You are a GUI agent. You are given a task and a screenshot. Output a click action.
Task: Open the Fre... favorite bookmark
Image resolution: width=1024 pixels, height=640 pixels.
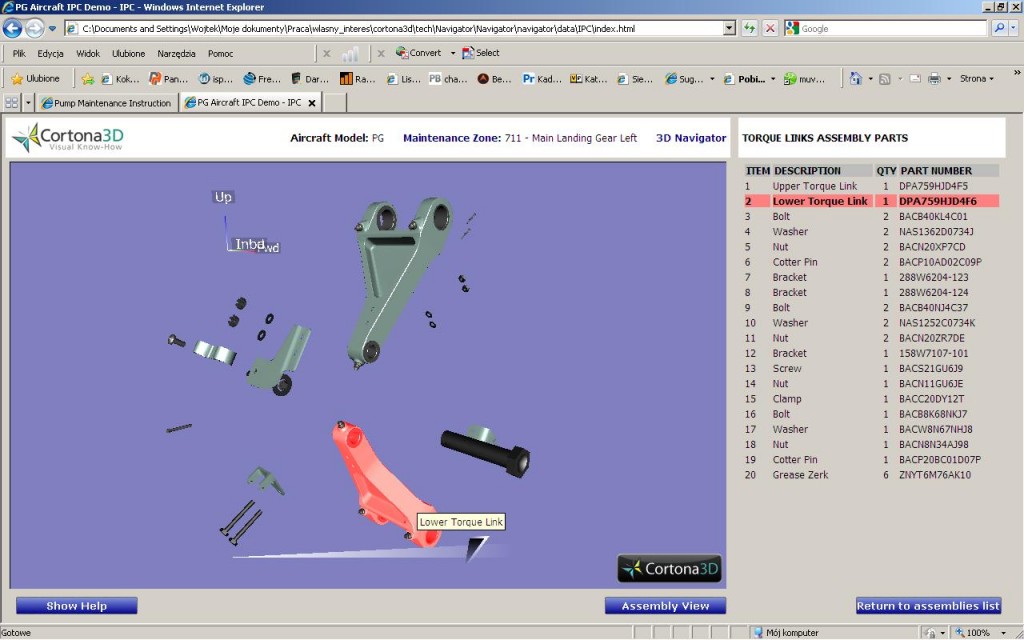click(x=261, y=79)
